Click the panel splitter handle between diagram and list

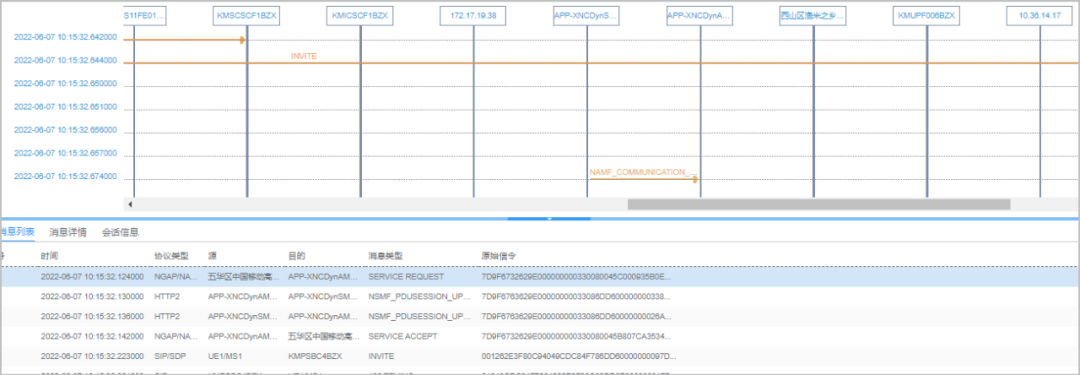[549, 219]
